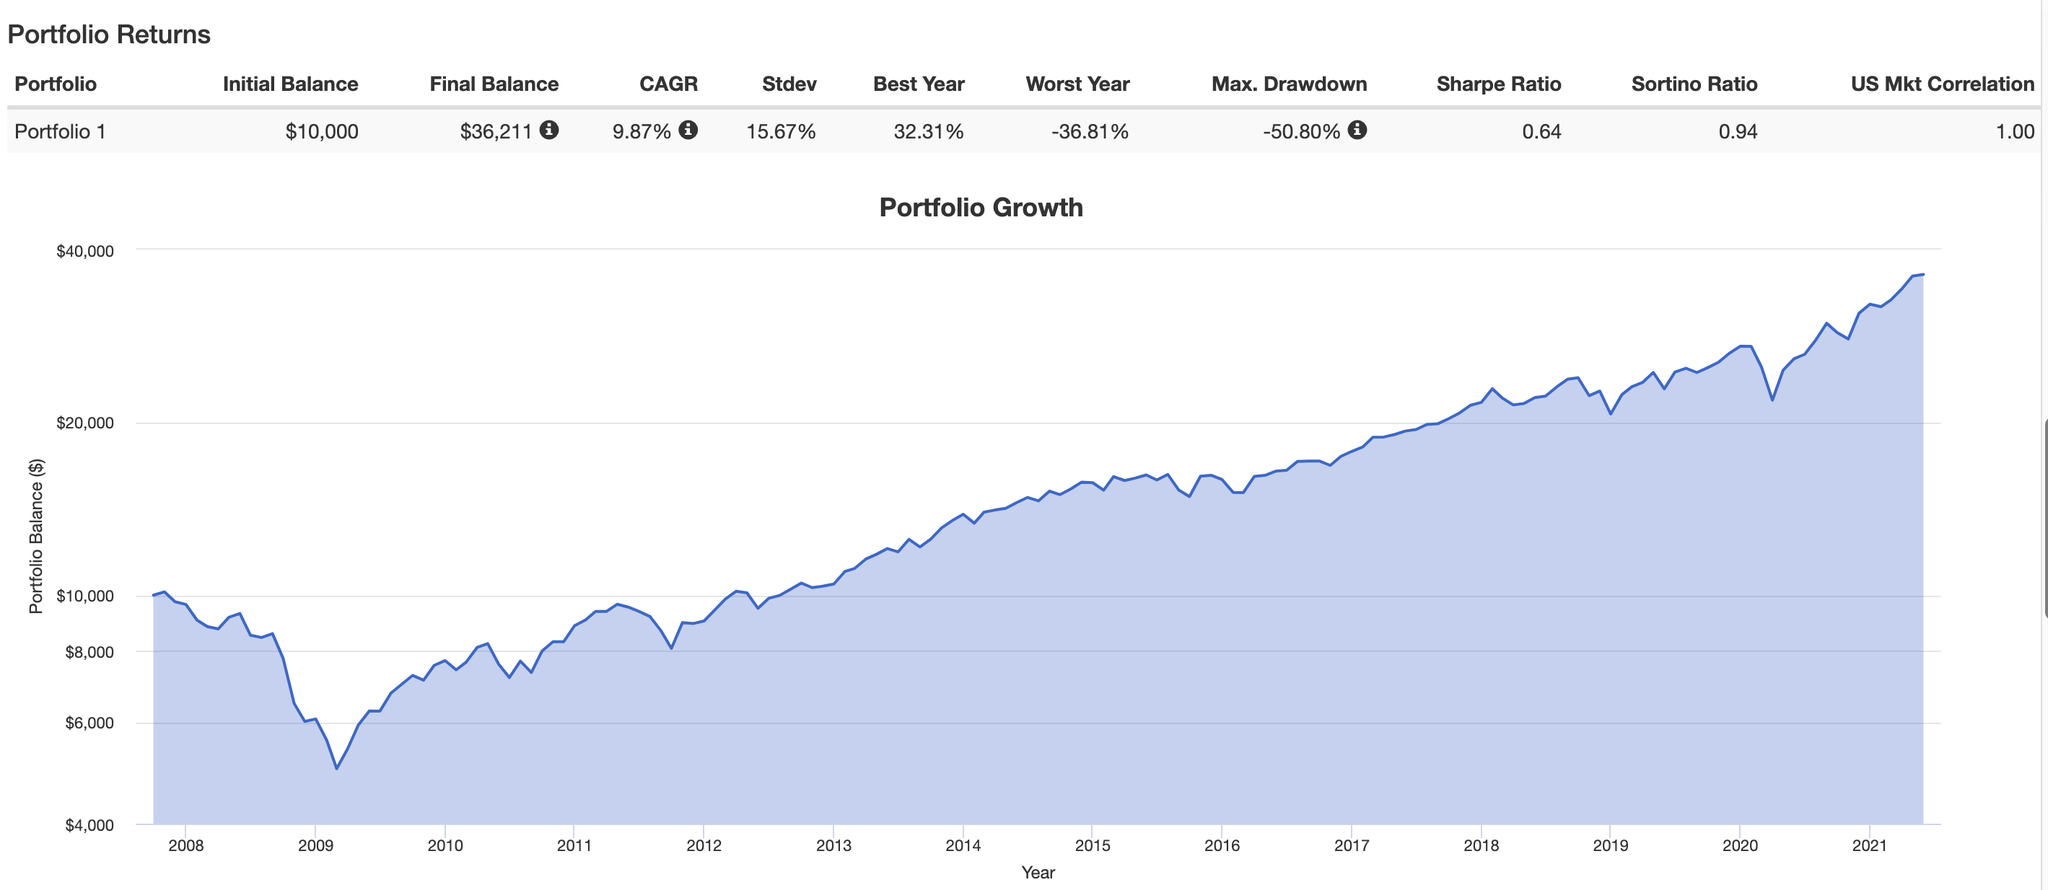
Task: Click the 2014 x-axis label
Action: click(963, 845)
